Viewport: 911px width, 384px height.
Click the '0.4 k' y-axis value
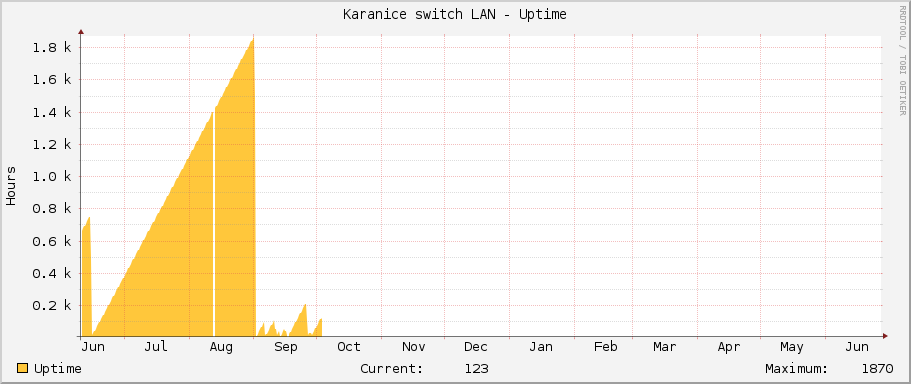pos(52,273)
